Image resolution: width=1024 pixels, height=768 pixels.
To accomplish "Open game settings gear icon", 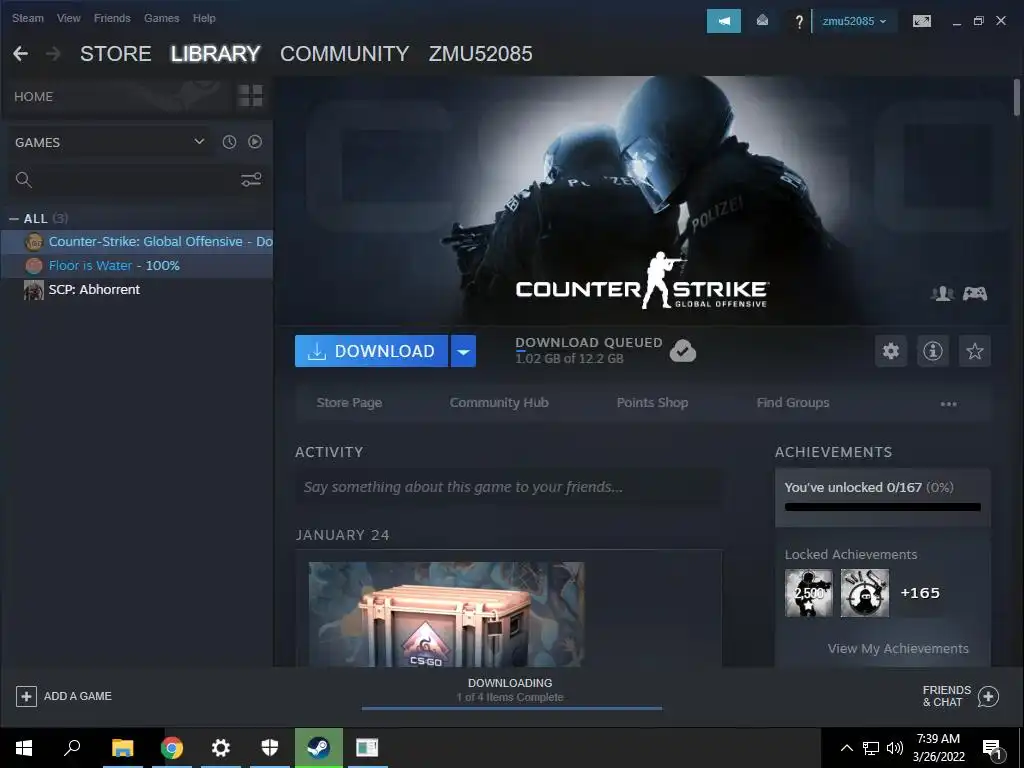I will (x=891, y=351).
